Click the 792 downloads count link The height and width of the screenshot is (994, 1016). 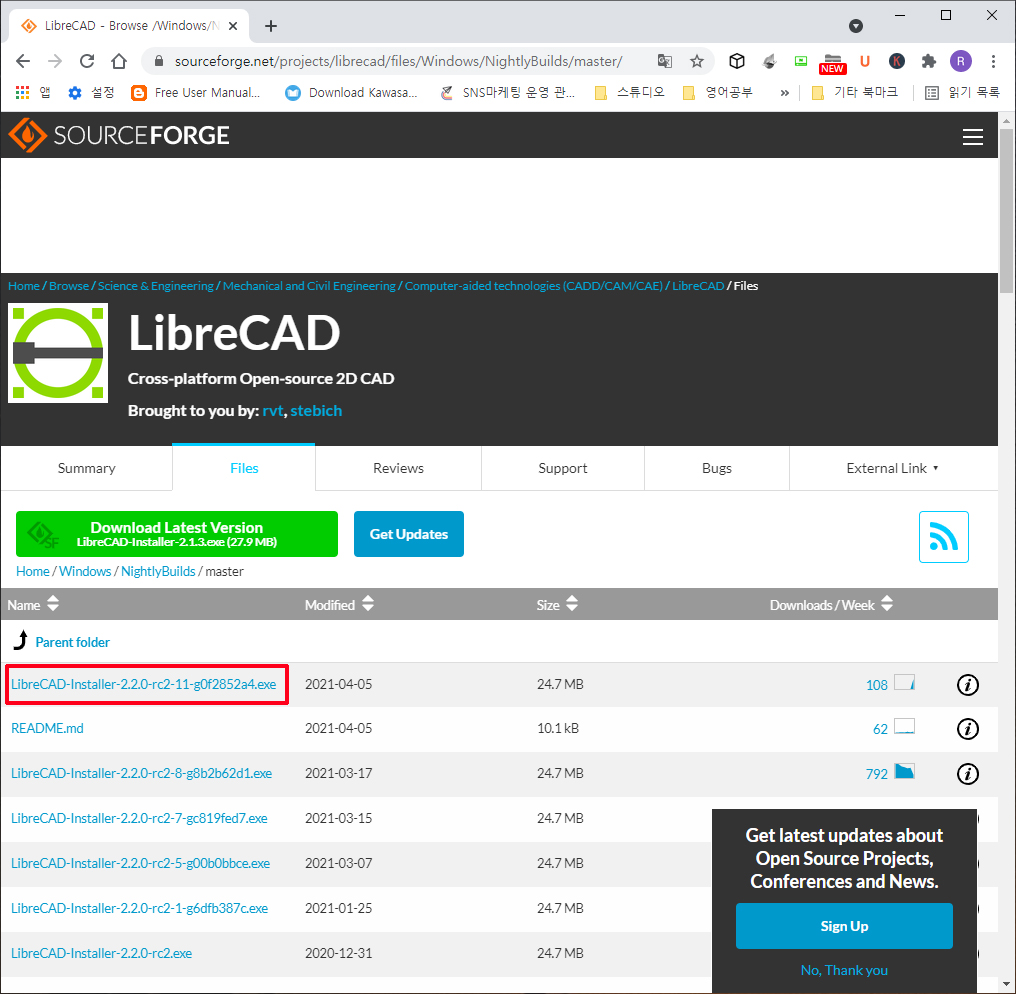(x=876, y=774)
